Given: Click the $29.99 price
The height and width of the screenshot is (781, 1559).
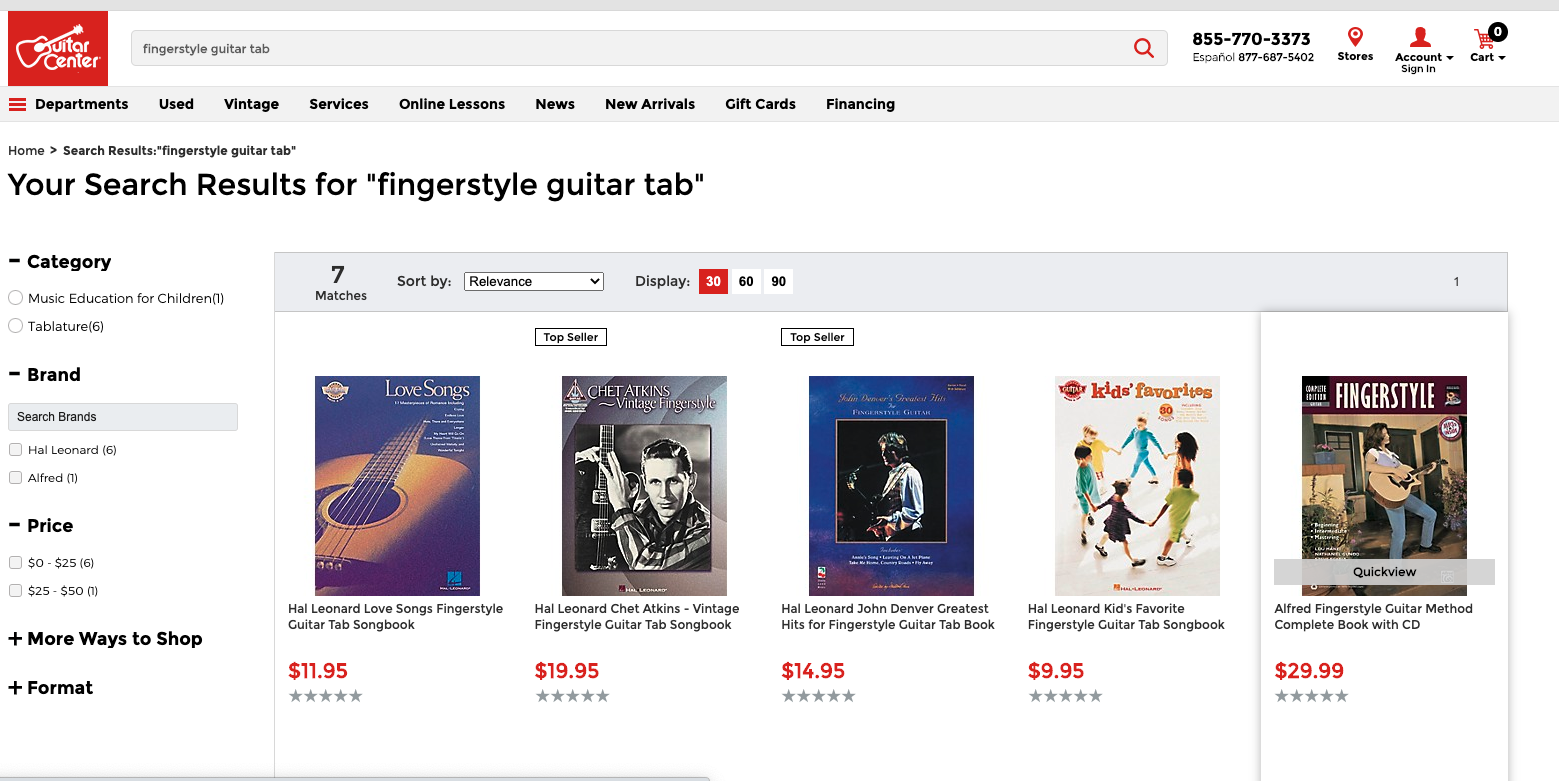Looking at the screenshot, I should pyautogui.click(x=1309, y=671).
